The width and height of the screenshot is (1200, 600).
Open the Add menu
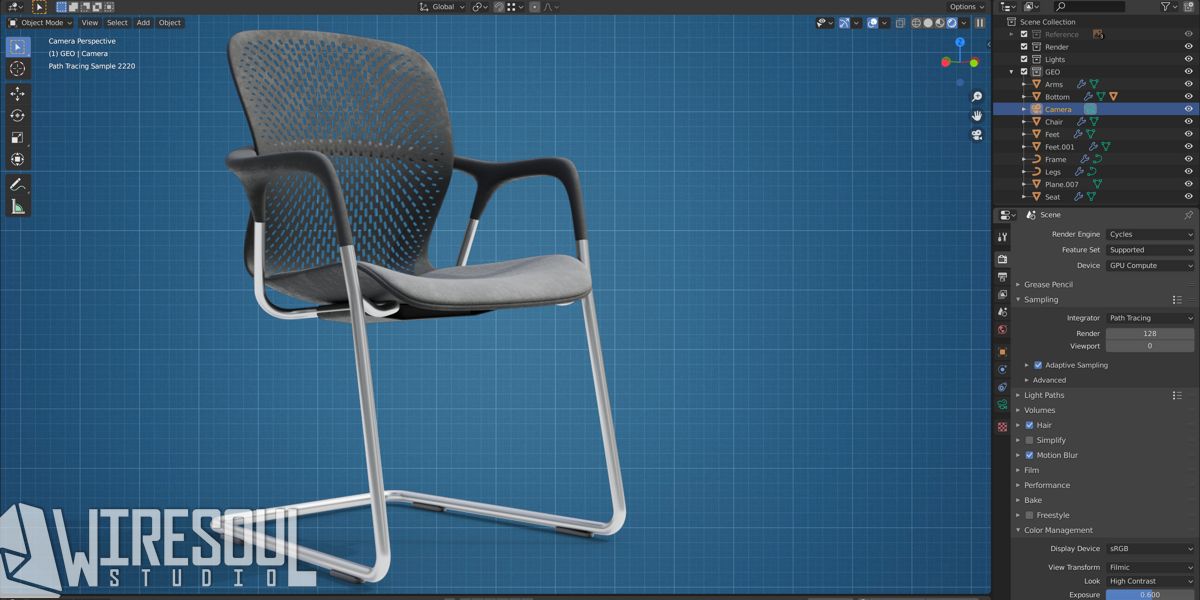coord(142,22)
